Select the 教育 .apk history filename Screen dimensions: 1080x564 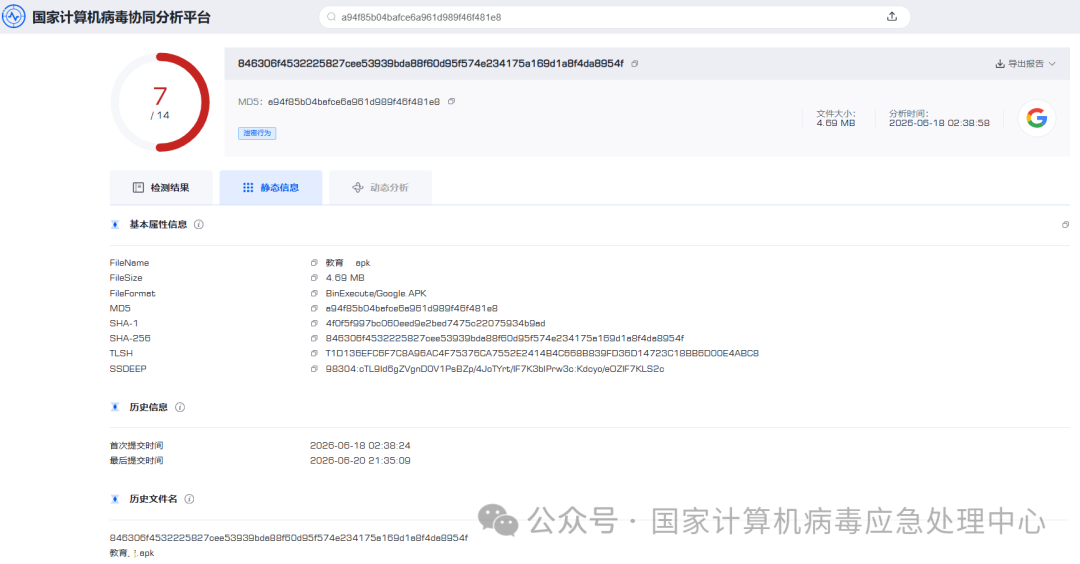(132, 553)
